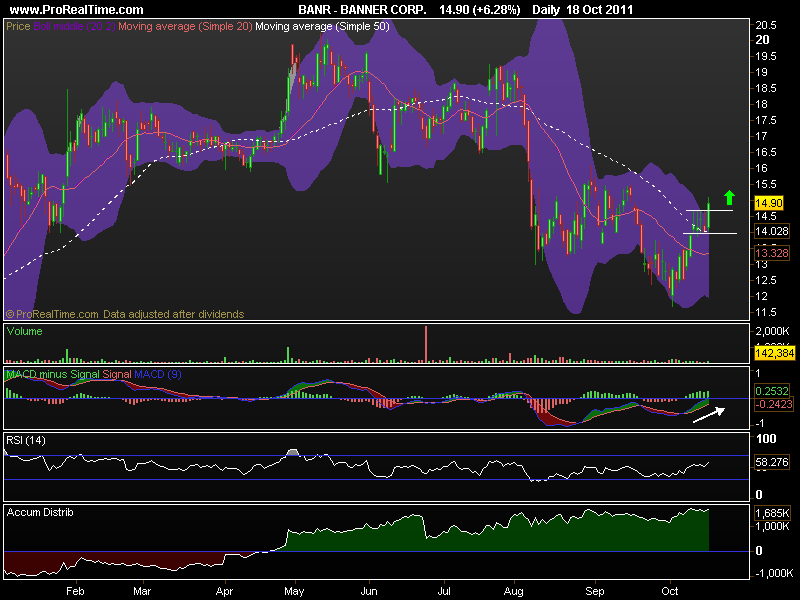800x600 pixels.
Task: Click the Jul label on time axis
Action: (444, 591)
